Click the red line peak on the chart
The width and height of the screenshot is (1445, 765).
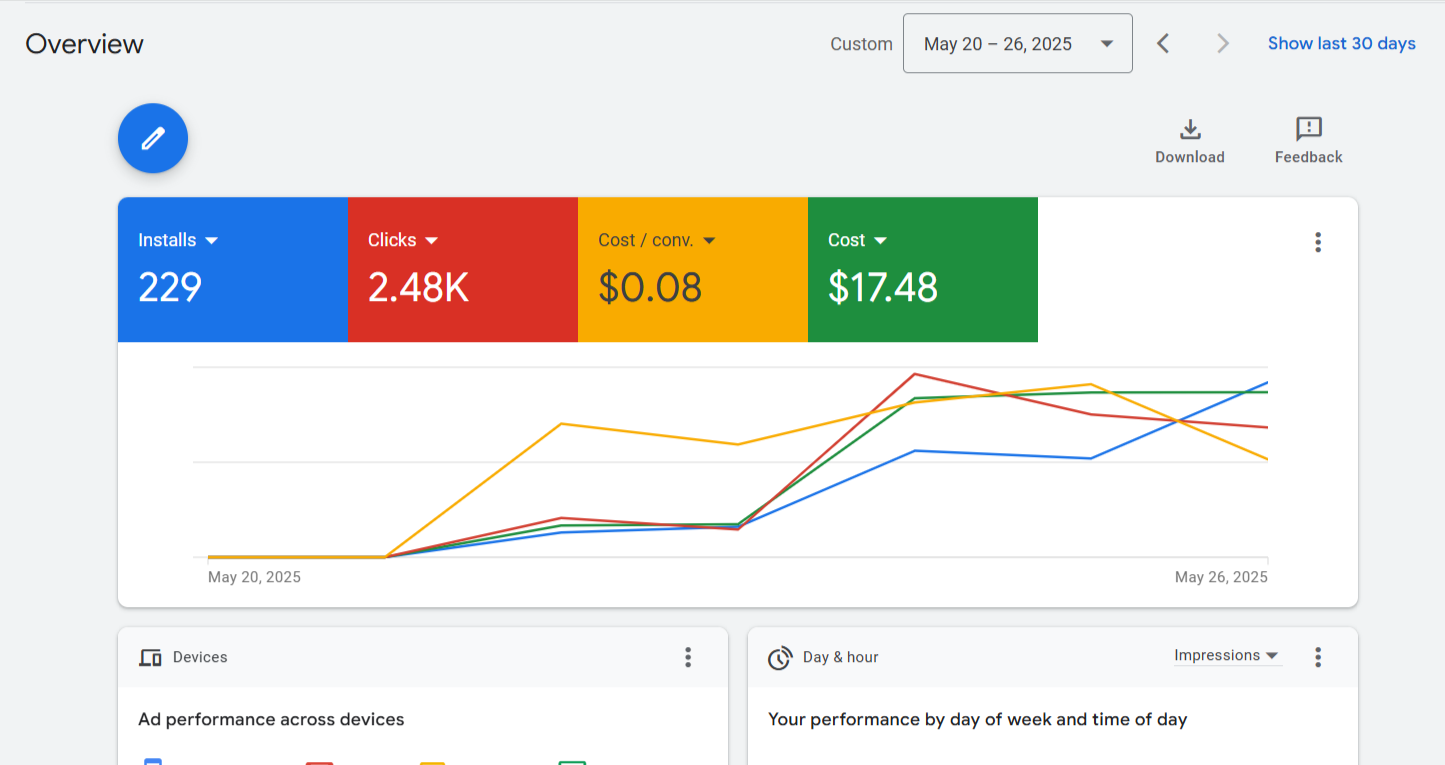[914, 374]
